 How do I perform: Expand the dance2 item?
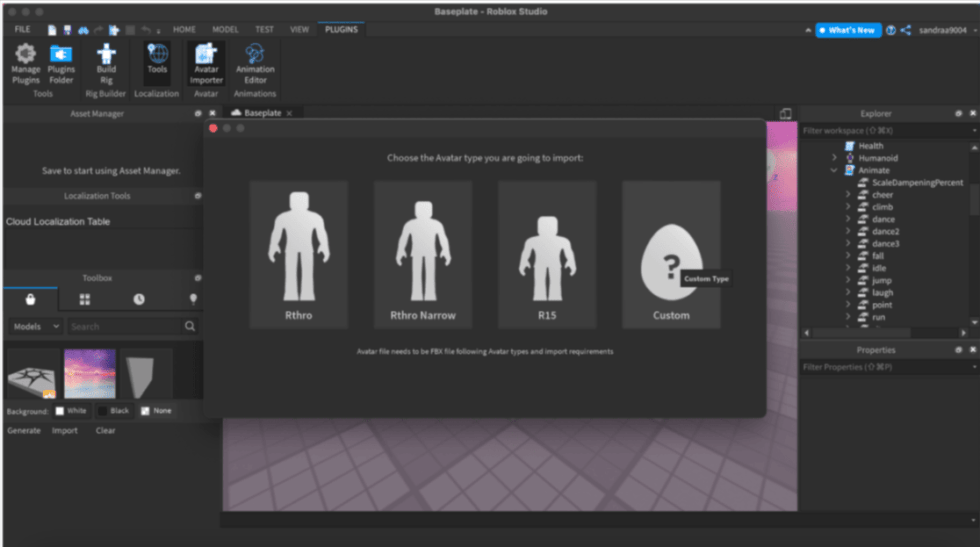pyautogui.click(x=848, y=231)
